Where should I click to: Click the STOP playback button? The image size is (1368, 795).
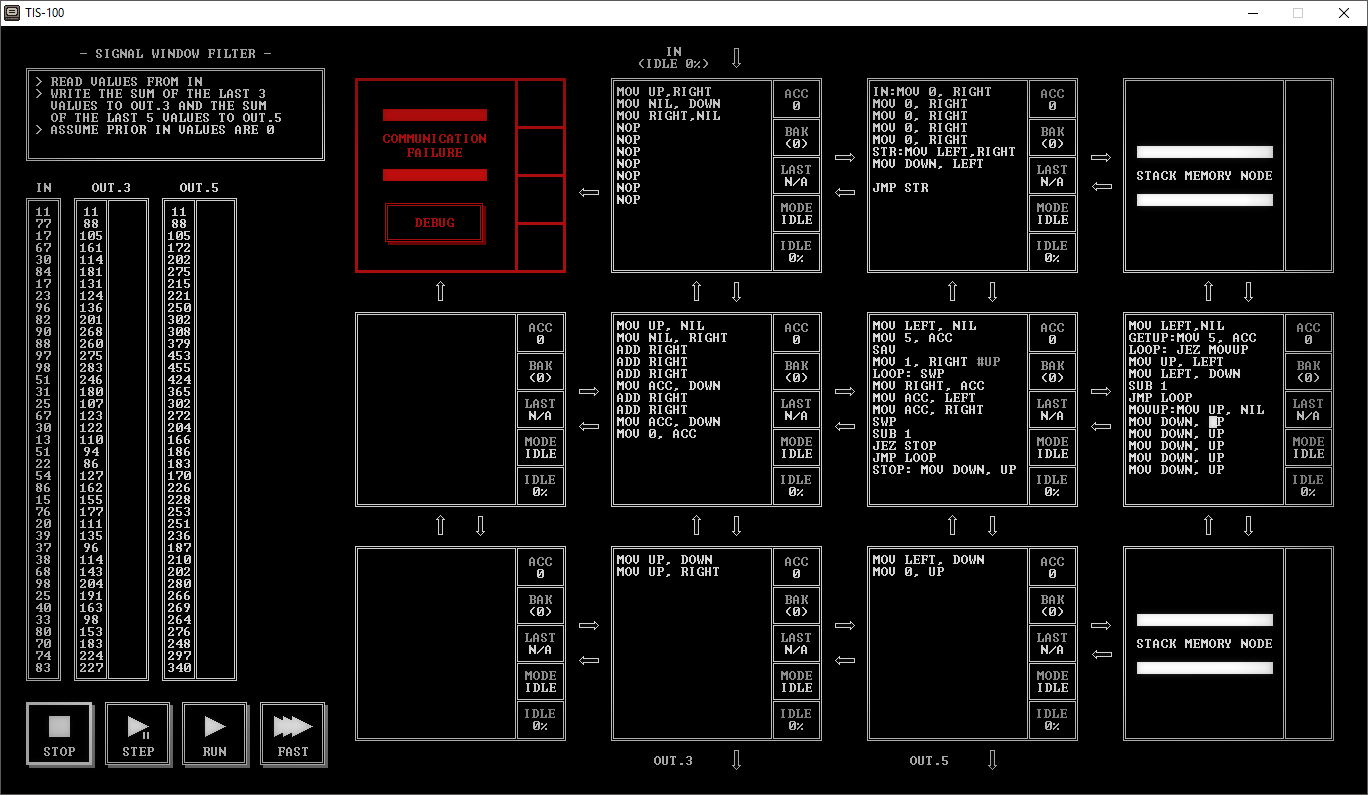(x=59, y=733)
